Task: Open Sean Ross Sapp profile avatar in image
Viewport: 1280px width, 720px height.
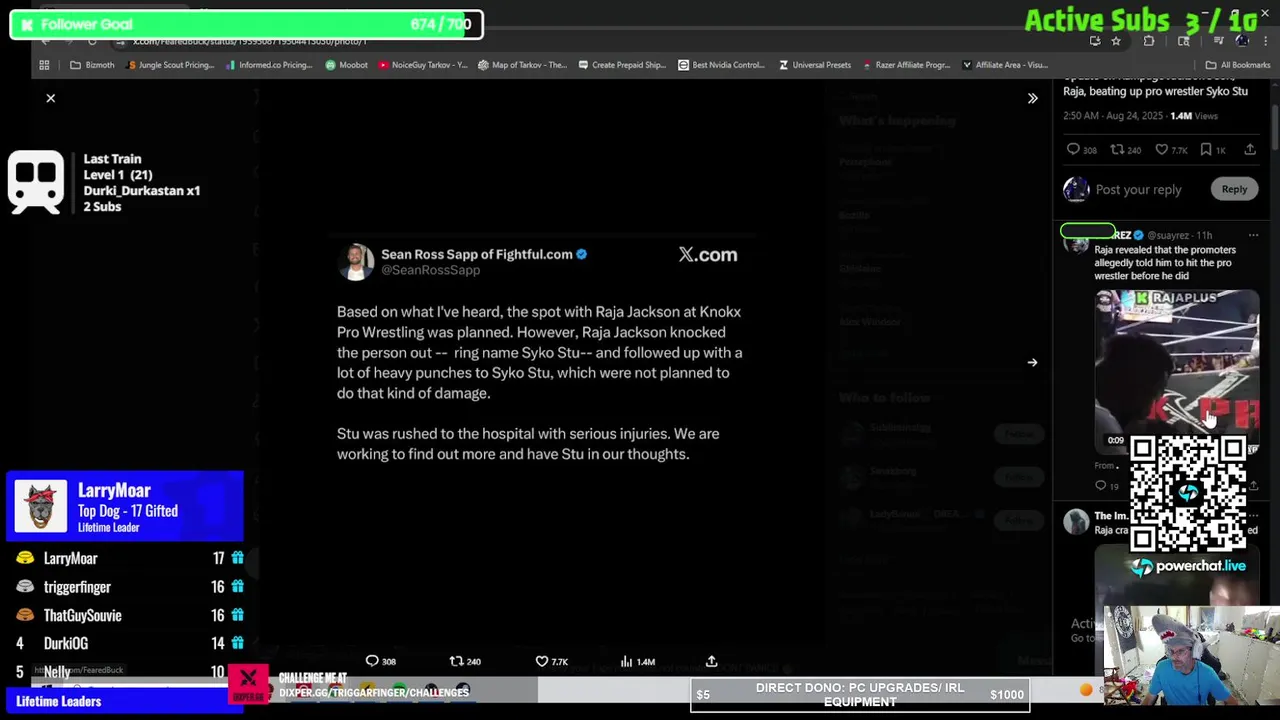Action: click(x=355, y=262)
